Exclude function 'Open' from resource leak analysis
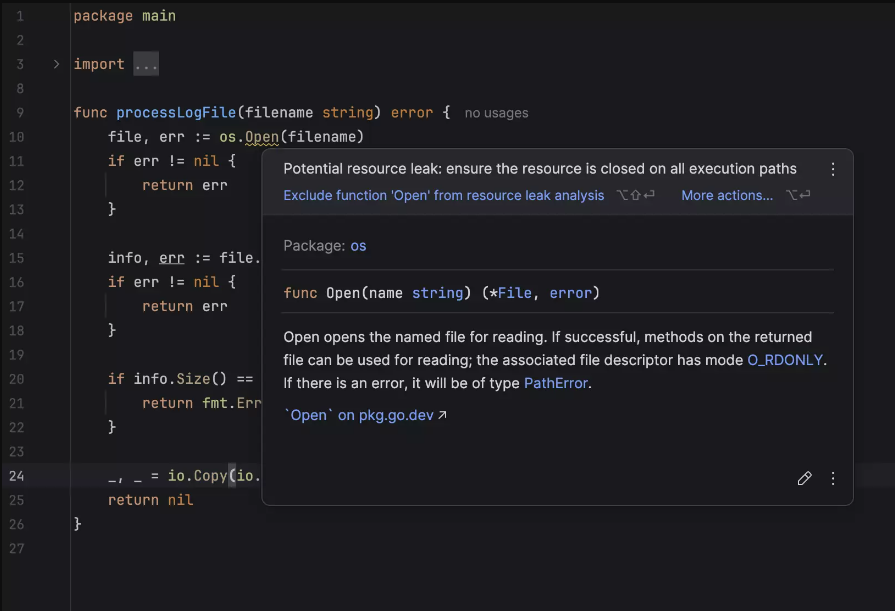 [x=444, y=195]
